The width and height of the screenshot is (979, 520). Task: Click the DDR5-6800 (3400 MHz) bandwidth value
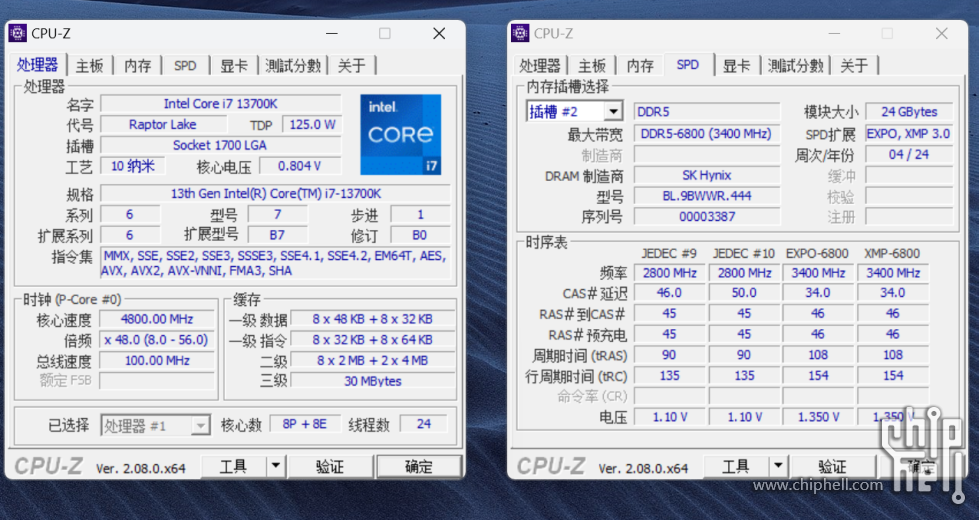706,134
